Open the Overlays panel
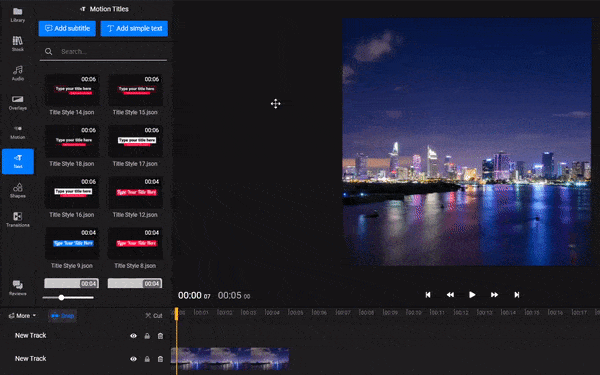 coord(18,103)
